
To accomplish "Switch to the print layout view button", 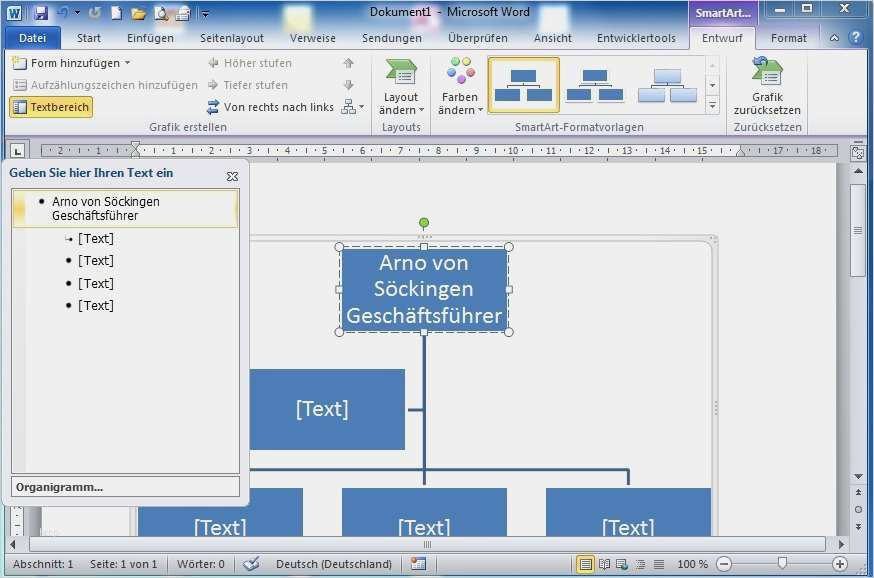I will [585, 564].
